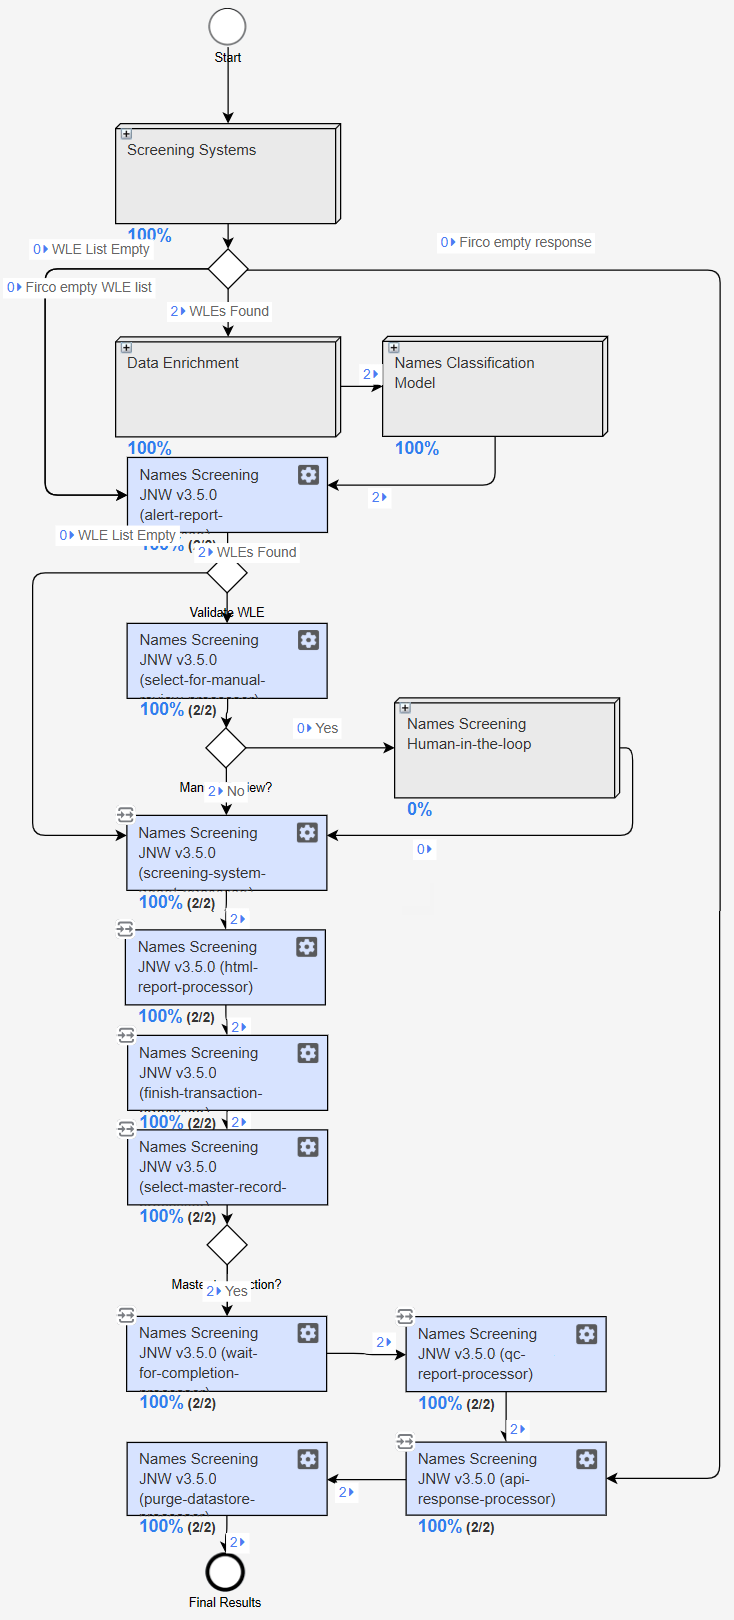
Task: Select the select-master-record task node
Action: pos(227,1167)
